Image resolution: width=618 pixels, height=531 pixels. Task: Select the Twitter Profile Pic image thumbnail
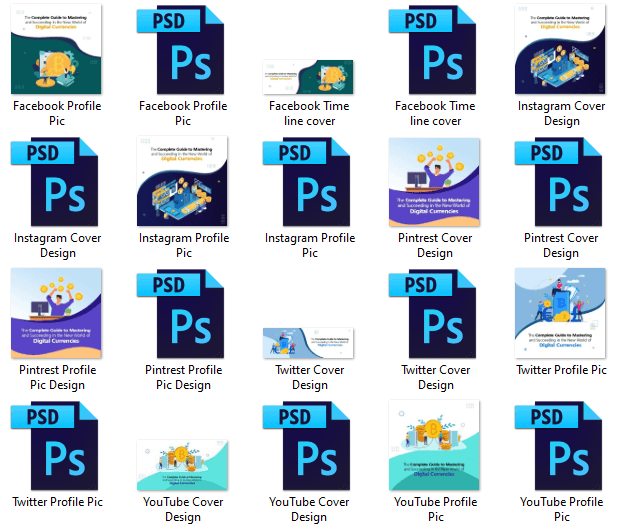pyautogui.click(x=560, y=313)
